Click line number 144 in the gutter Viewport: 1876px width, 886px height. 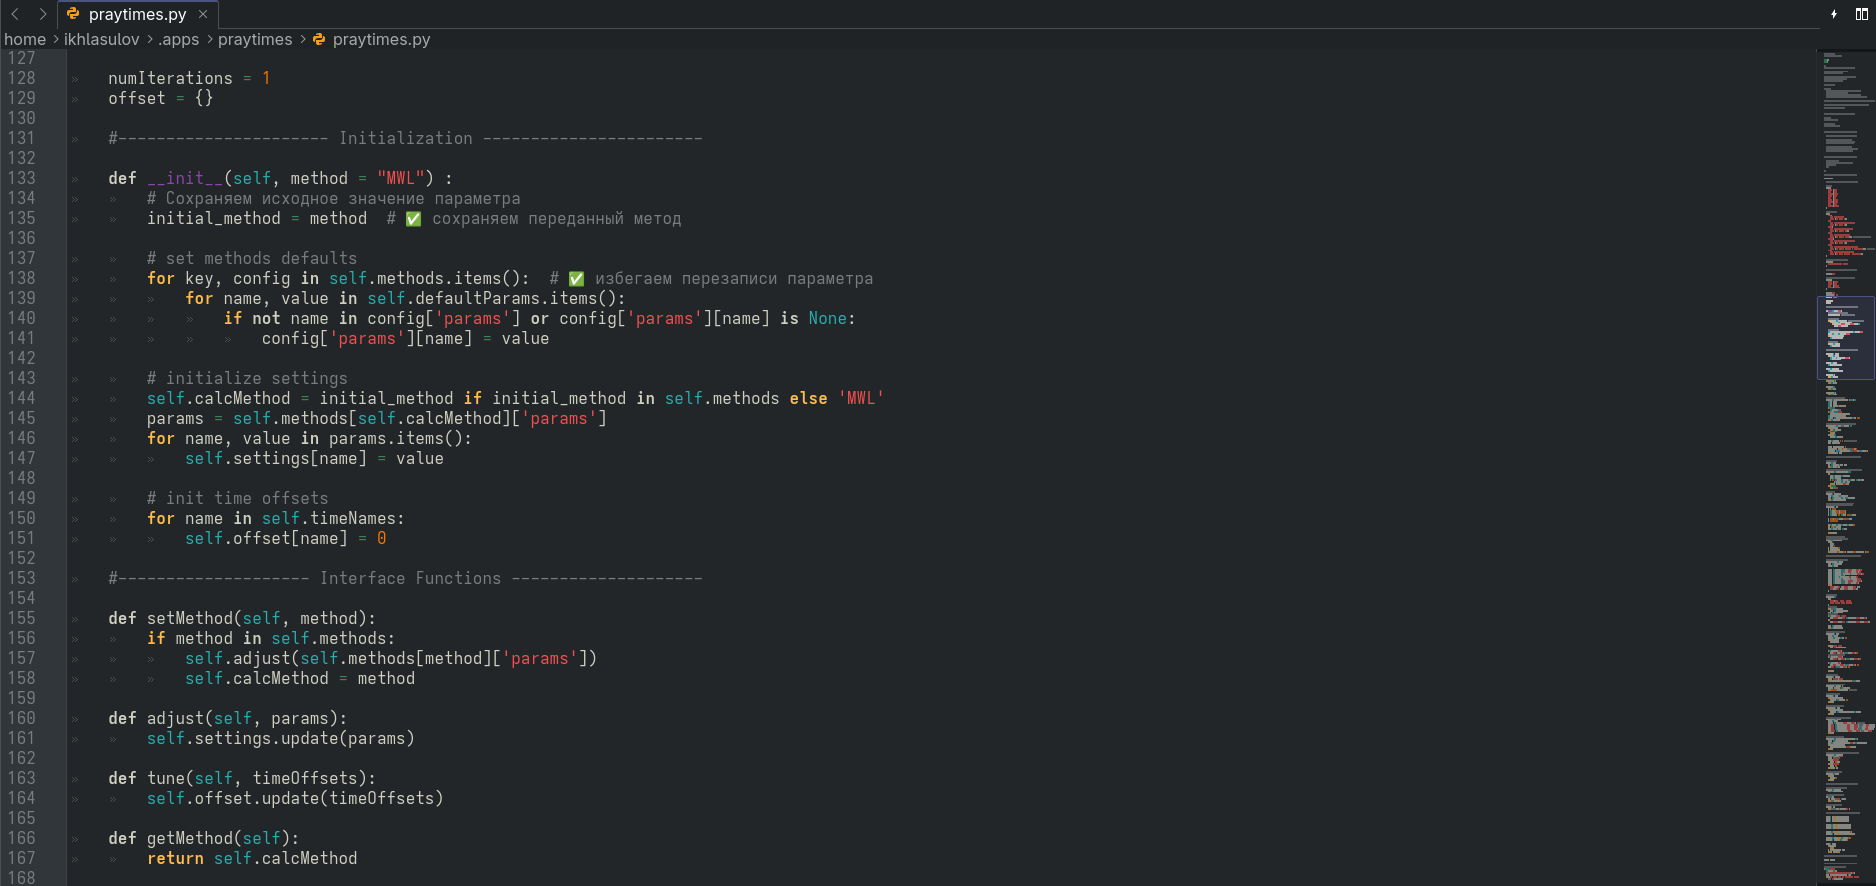point(21,398)
